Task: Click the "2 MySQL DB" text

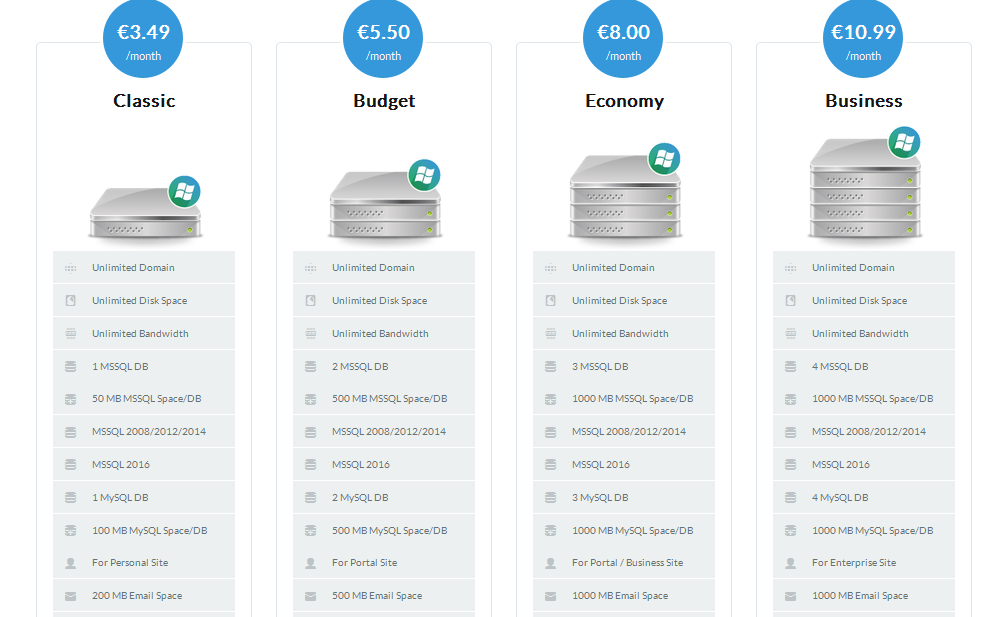Action: (x=360, y=498)
